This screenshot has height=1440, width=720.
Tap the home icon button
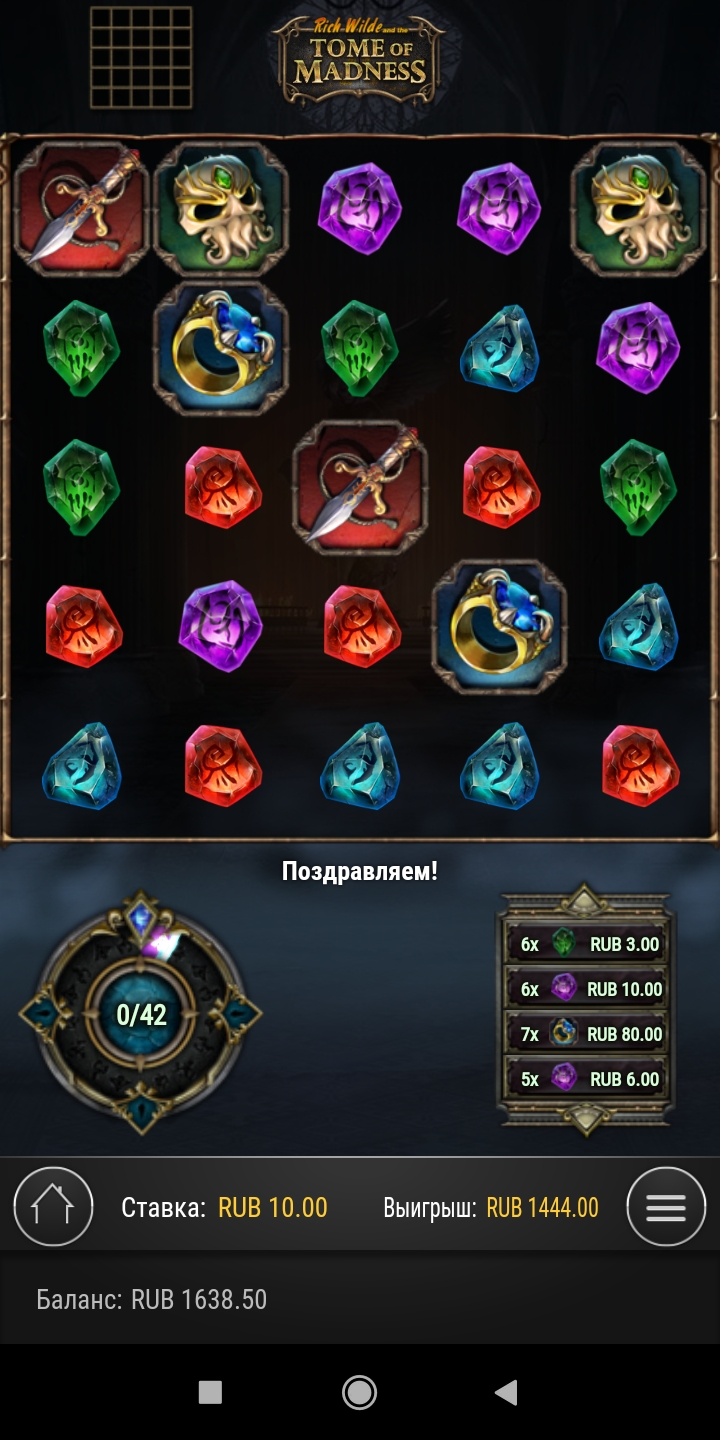54,1207
